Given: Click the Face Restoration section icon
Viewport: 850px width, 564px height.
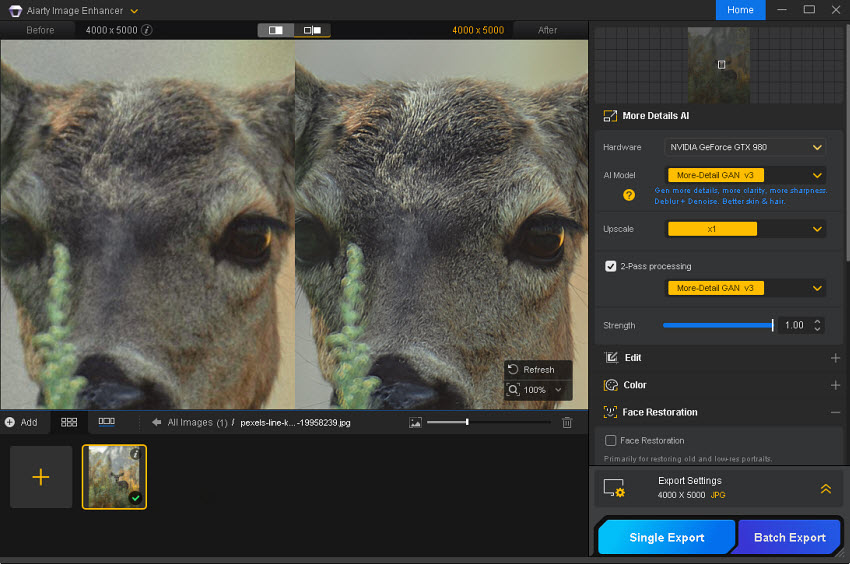Looking at the screenshot, I should click(x=610, y=412).
